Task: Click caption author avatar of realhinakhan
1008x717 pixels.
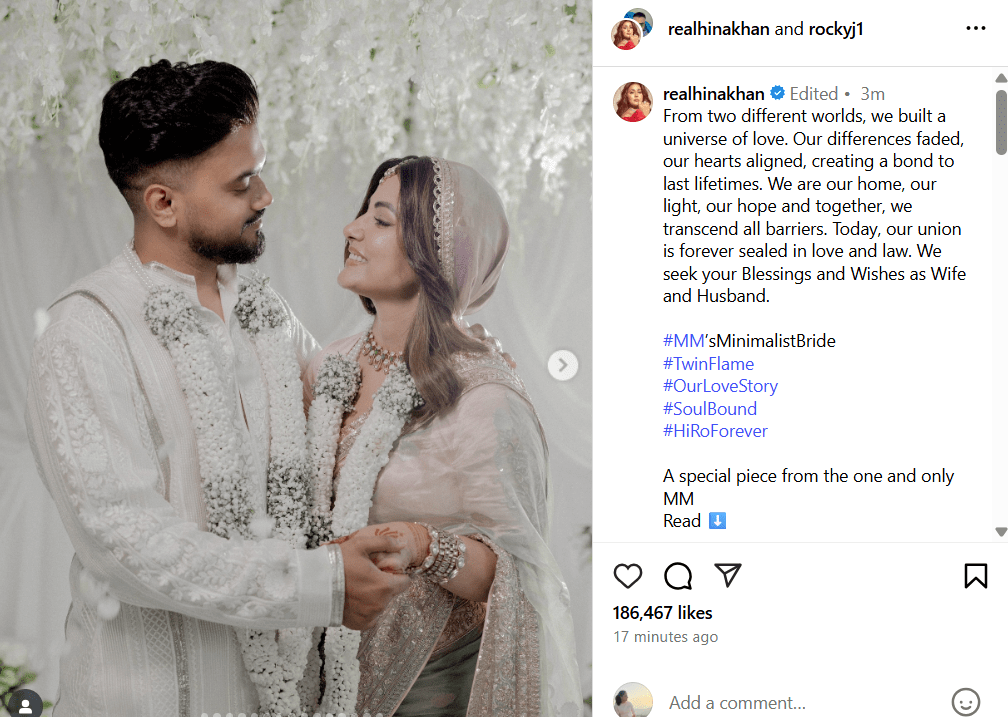Action: (x=633, y=102)
